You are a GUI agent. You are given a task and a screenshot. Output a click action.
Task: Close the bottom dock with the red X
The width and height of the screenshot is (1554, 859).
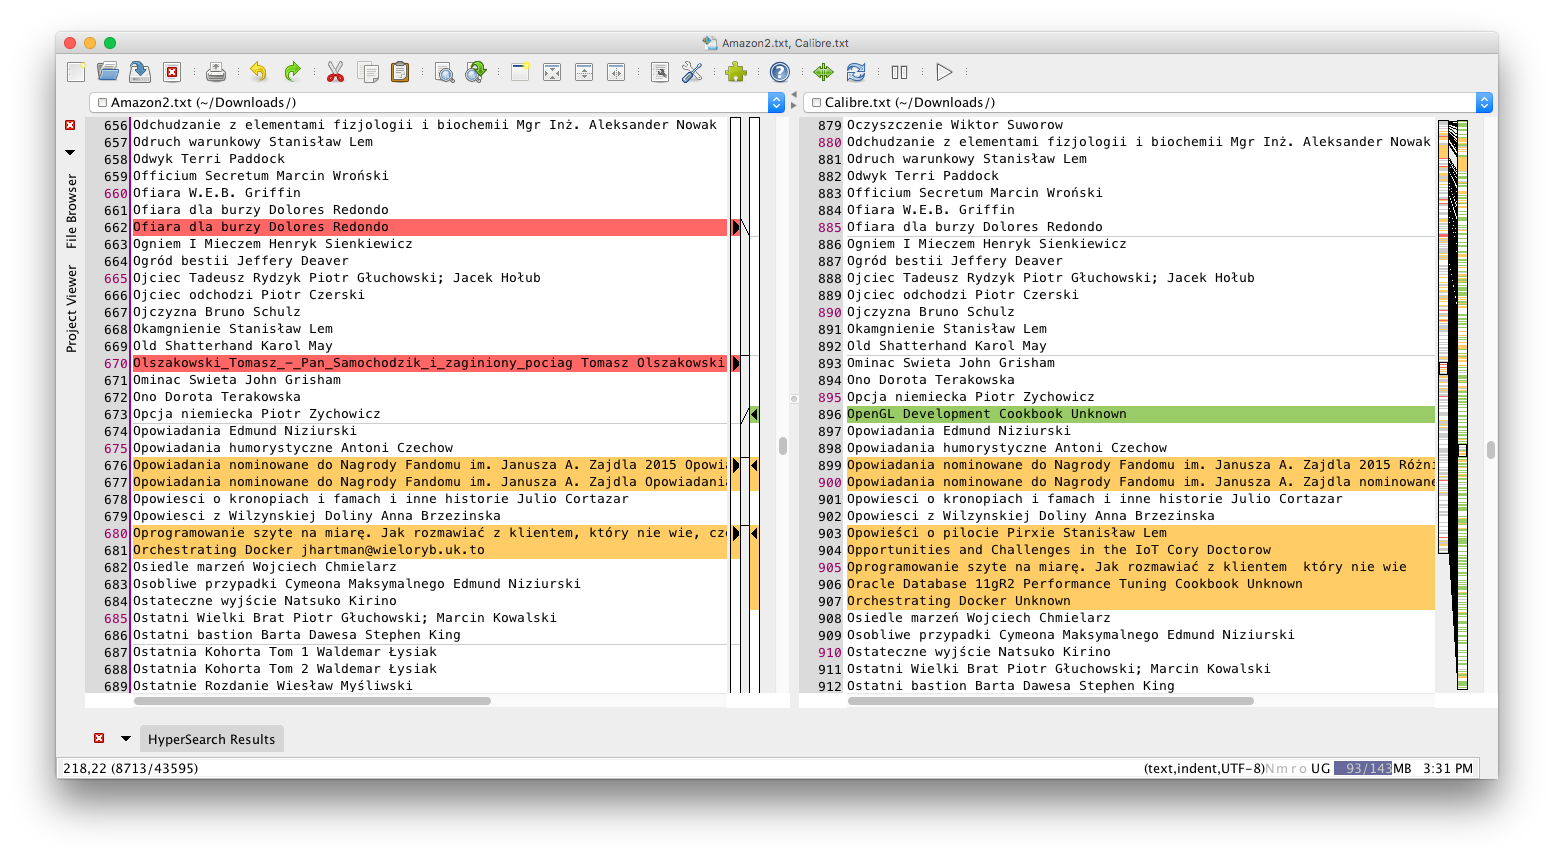point(99,738)
